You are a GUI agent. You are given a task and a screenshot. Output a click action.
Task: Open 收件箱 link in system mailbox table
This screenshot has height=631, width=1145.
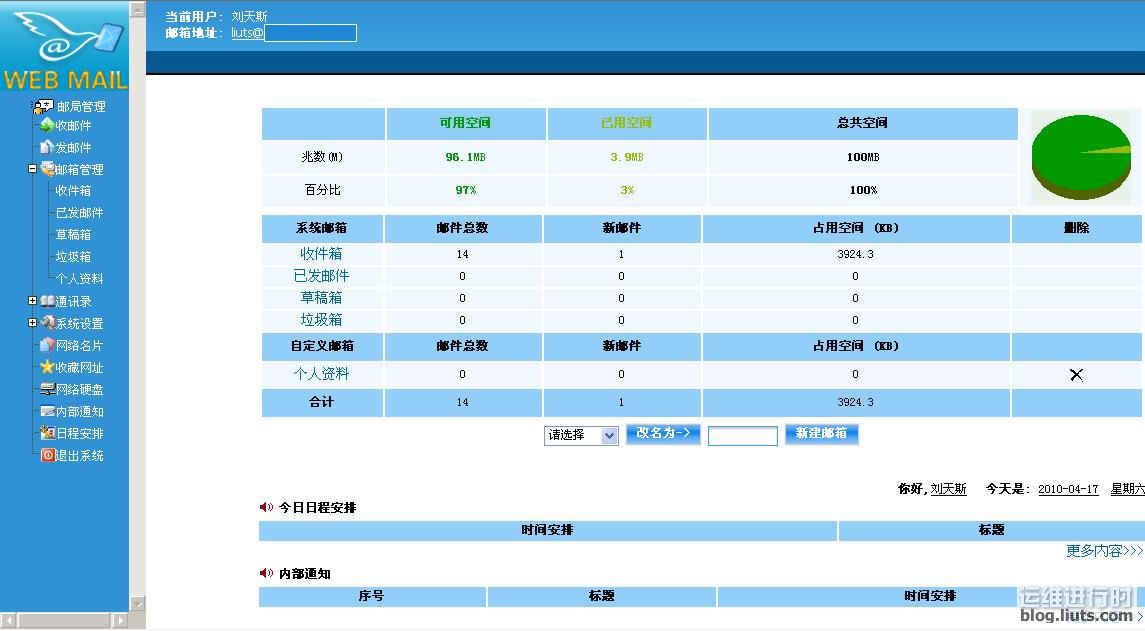[321, 254]
